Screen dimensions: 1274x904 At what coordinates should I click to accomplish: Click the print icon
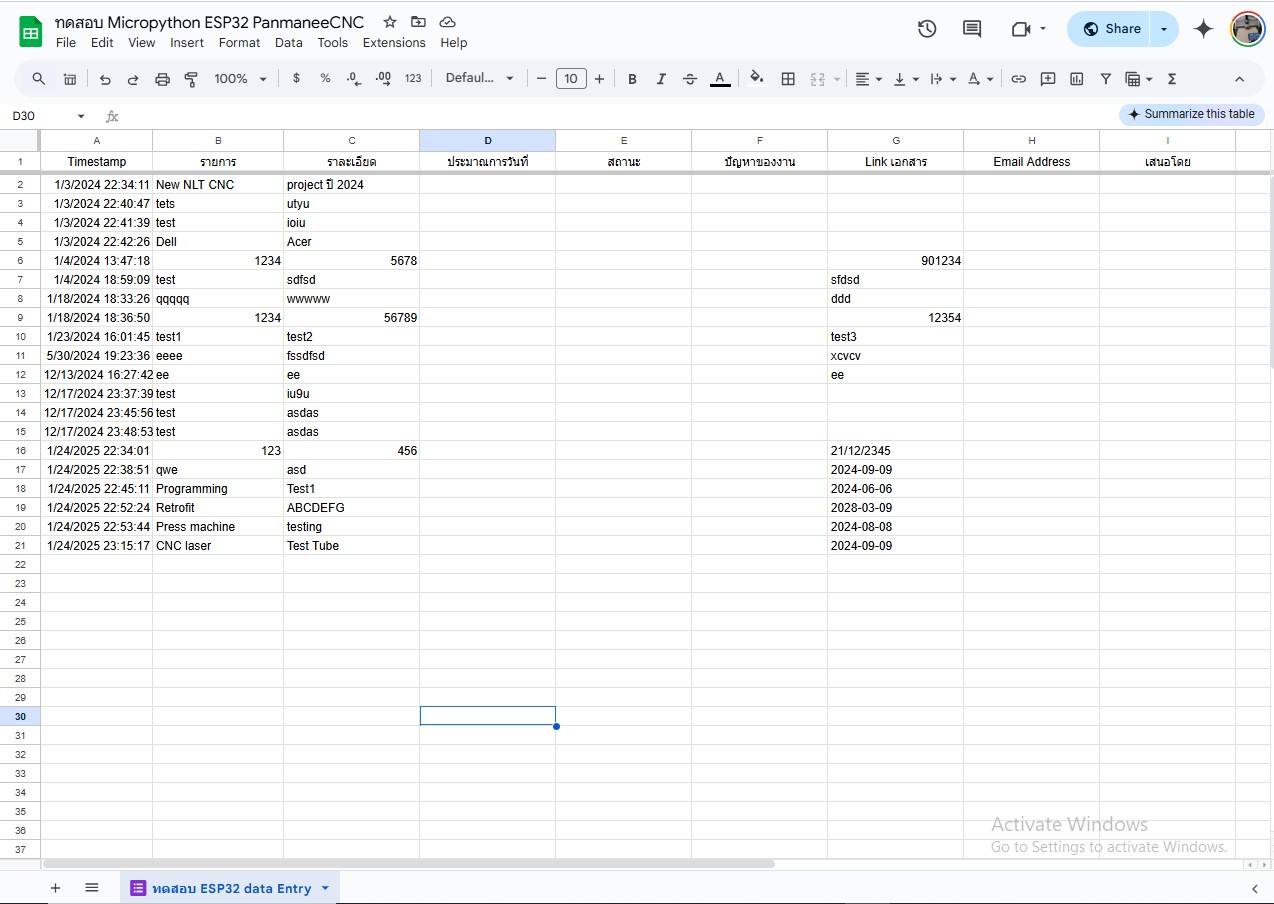click(162, 79)
